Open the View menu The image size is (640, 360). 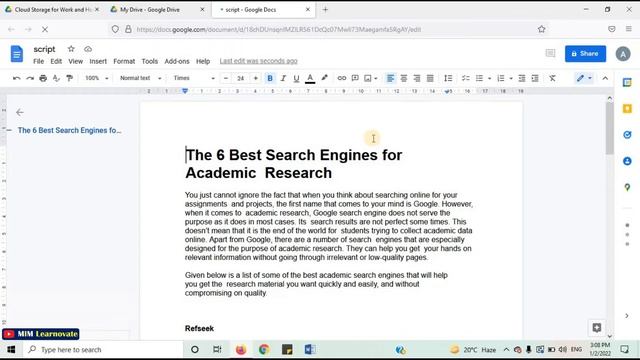coord(76,61)
